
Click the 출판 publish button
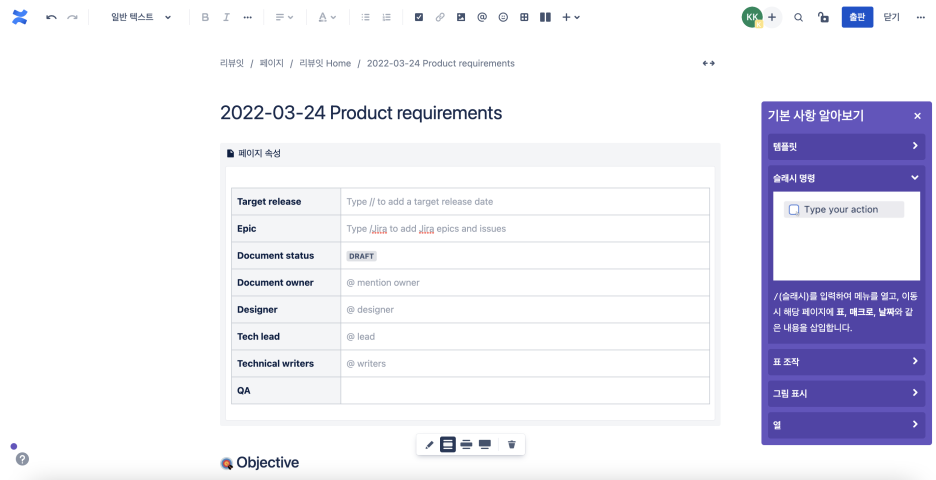pyautogui.click(x=857, y=17)
